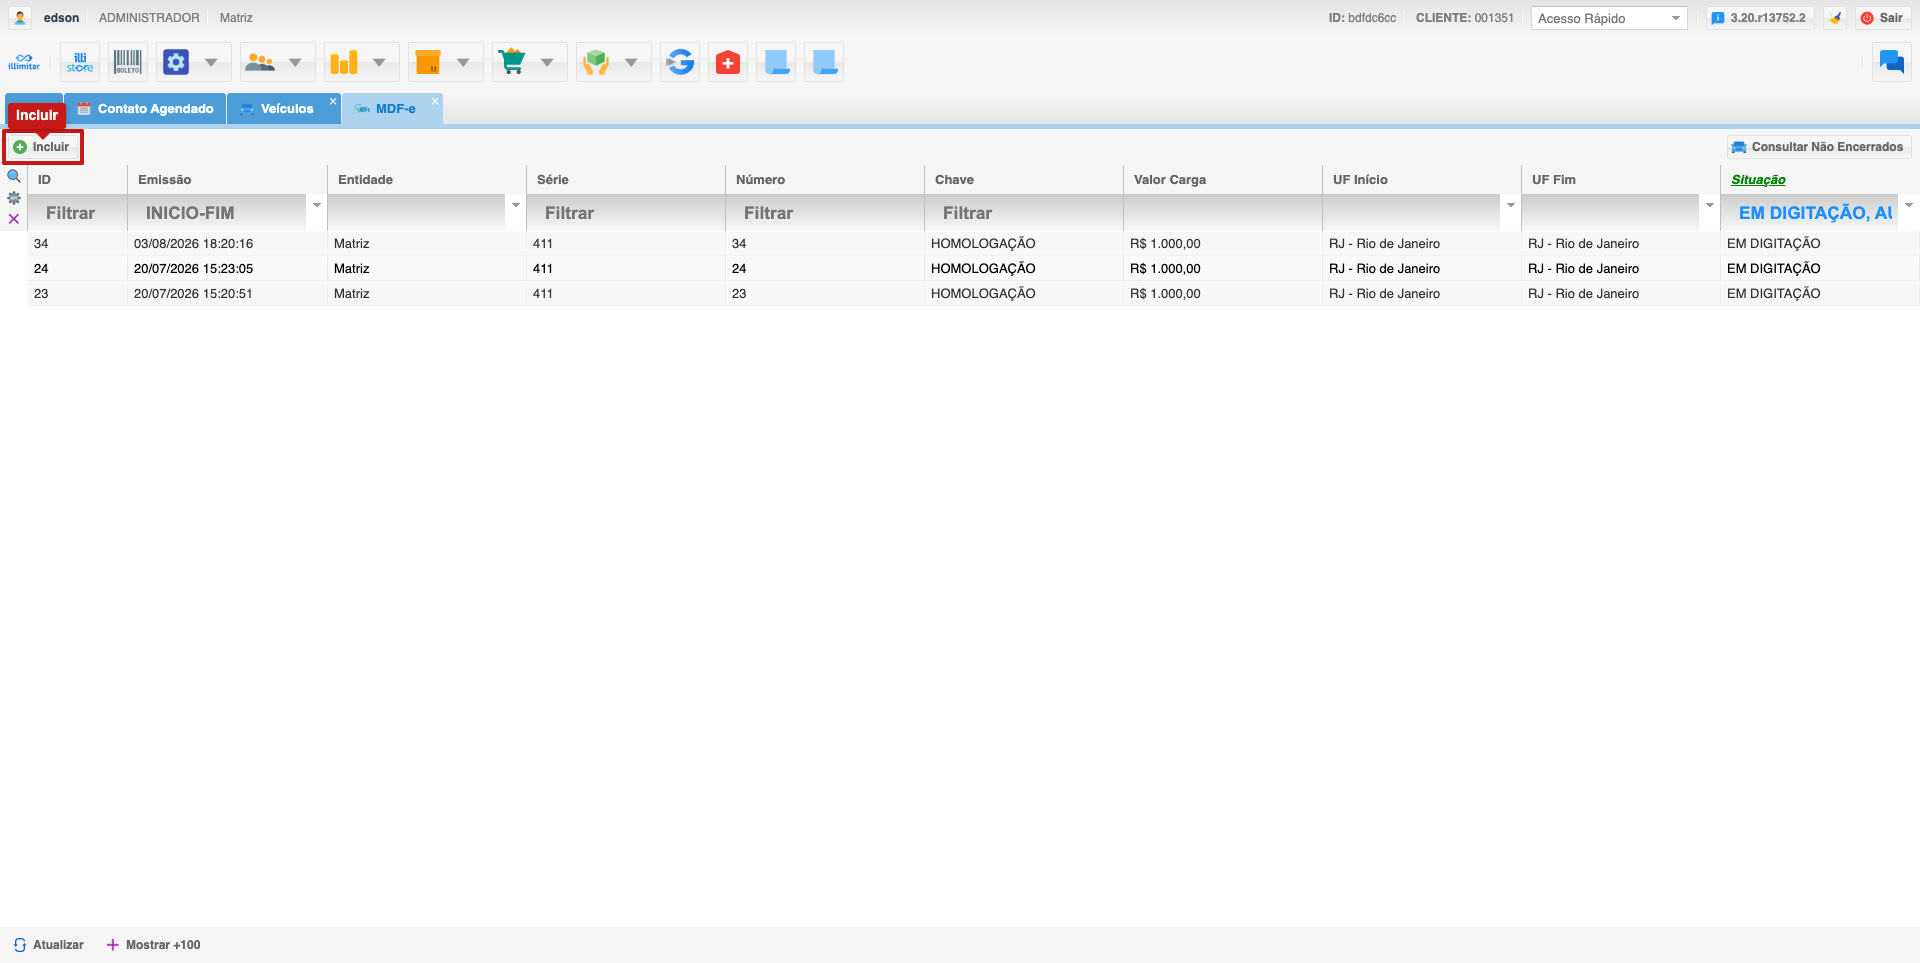Expand the settings gear toolbar dropdown arrow
The height and width of the screenshot is (963, 1920).
click(211, 62)
